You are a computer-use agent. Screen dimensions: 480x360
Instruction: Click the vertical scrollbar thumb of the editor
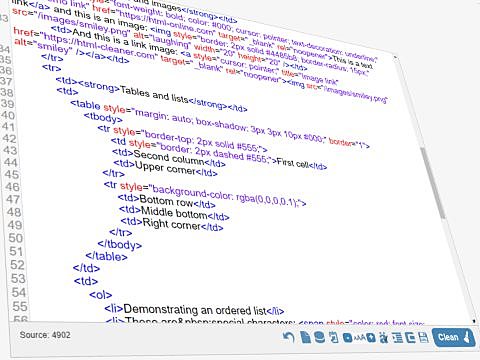[433, 183]
